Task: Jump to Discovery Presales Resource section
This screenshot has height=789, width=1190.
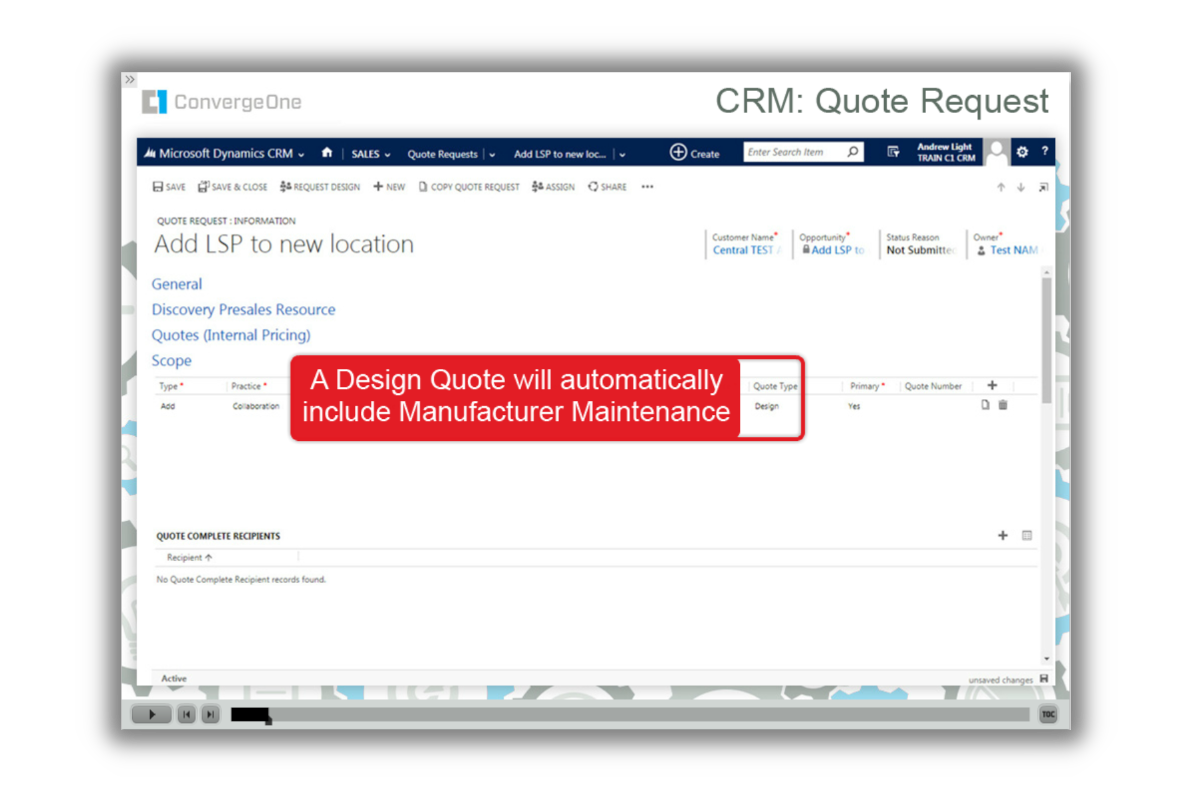Action: [x=244, y=310]
